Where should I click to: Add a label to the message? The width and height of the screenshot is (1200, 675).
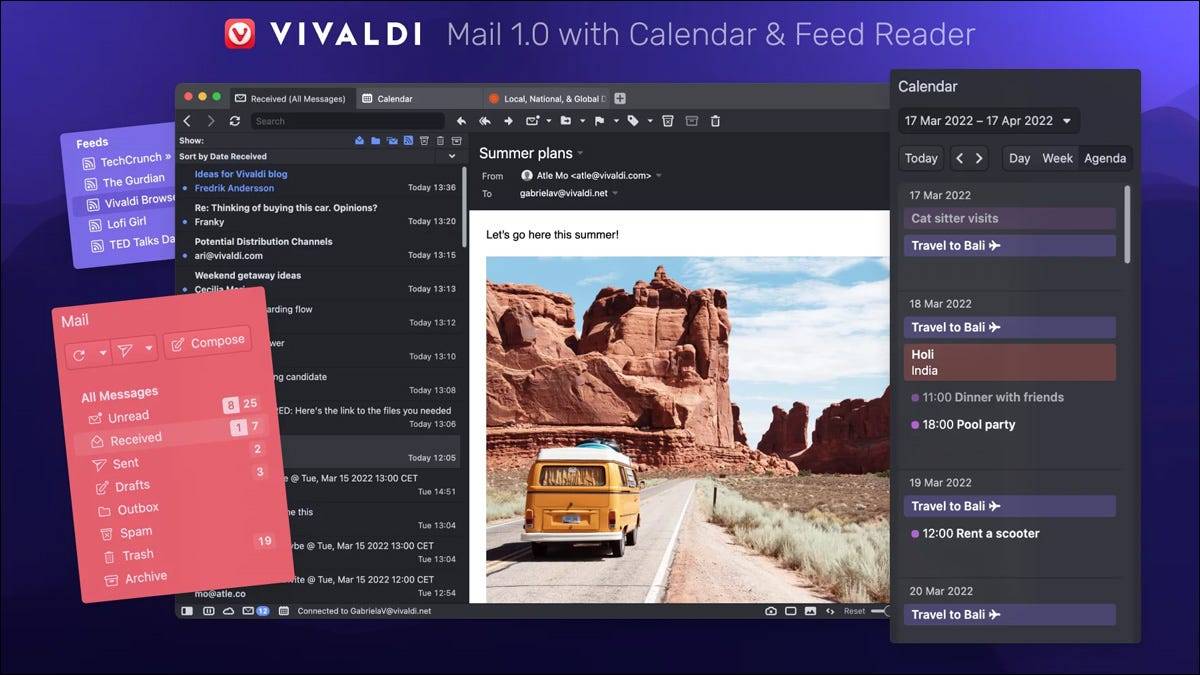click(634, 121)
